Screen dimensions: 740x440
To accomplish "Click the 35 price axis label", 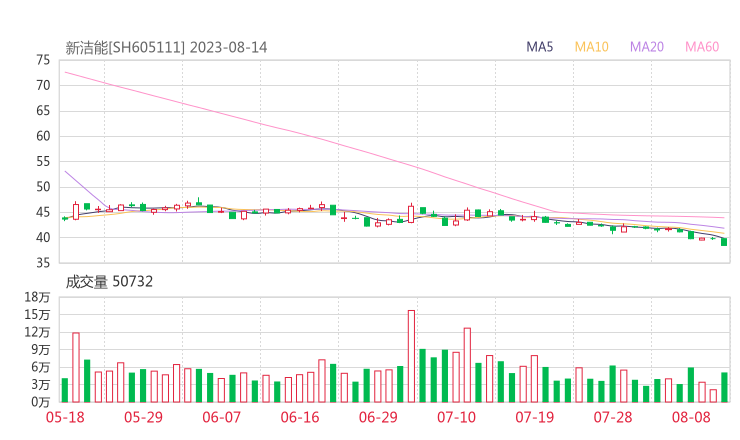I will point(43,262).
